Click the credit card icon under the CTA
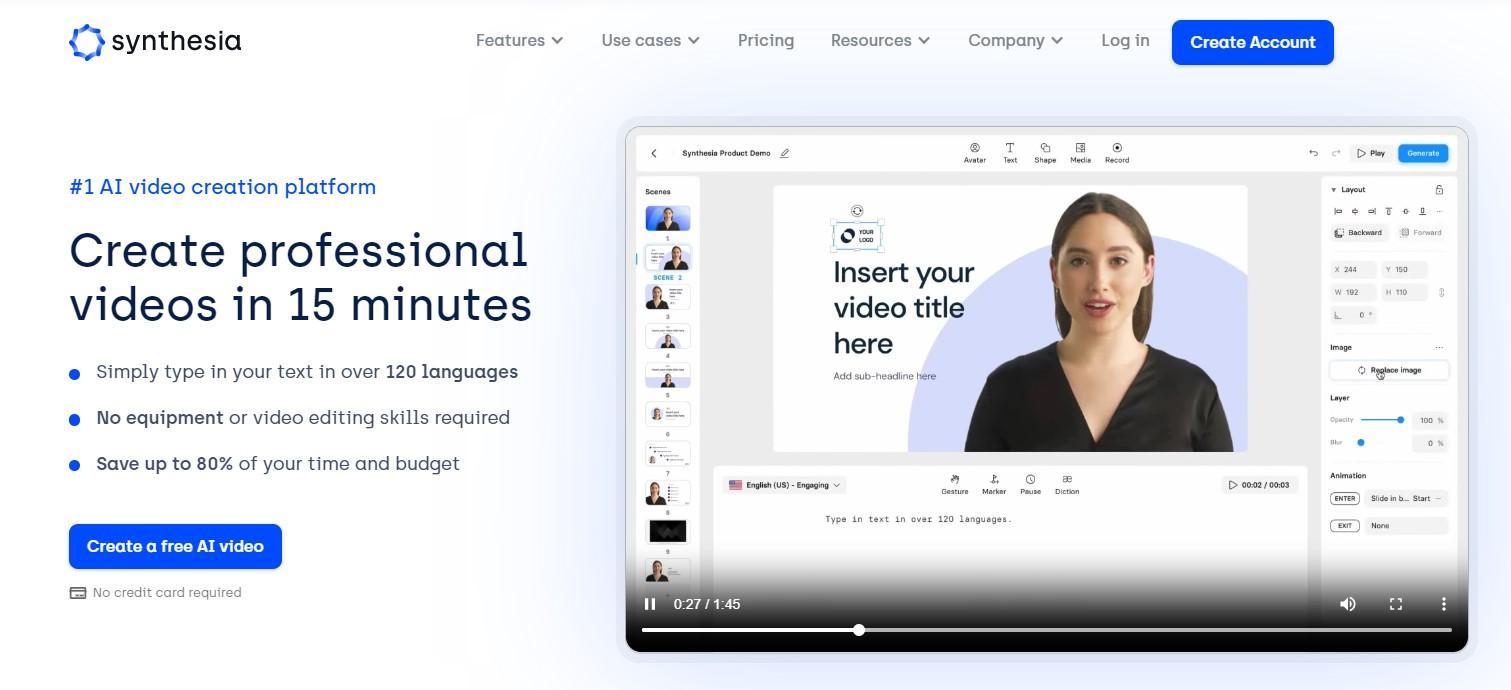The height and width of the screenshot is (690, 1511). pos(78,593)
